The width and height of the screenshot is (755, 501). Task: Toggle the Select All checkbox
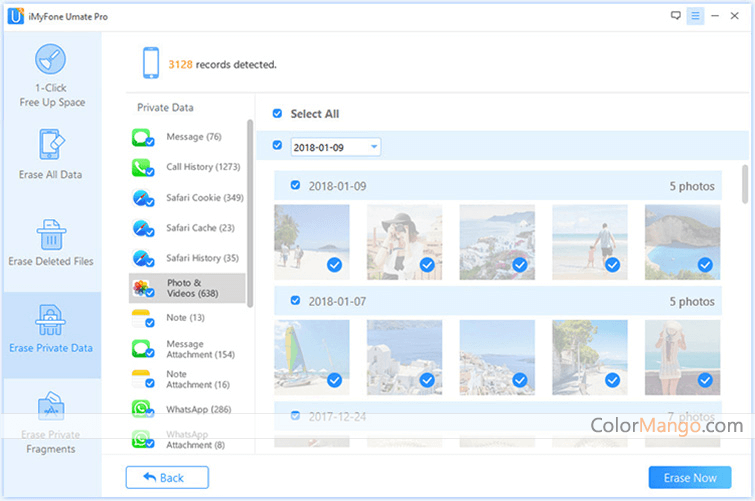(278, 114)
